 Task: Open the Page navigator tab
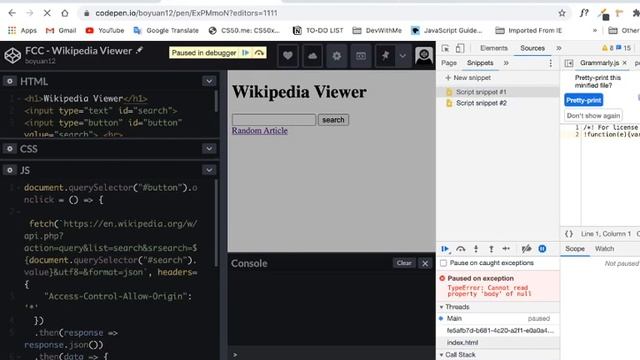[449, 63]
